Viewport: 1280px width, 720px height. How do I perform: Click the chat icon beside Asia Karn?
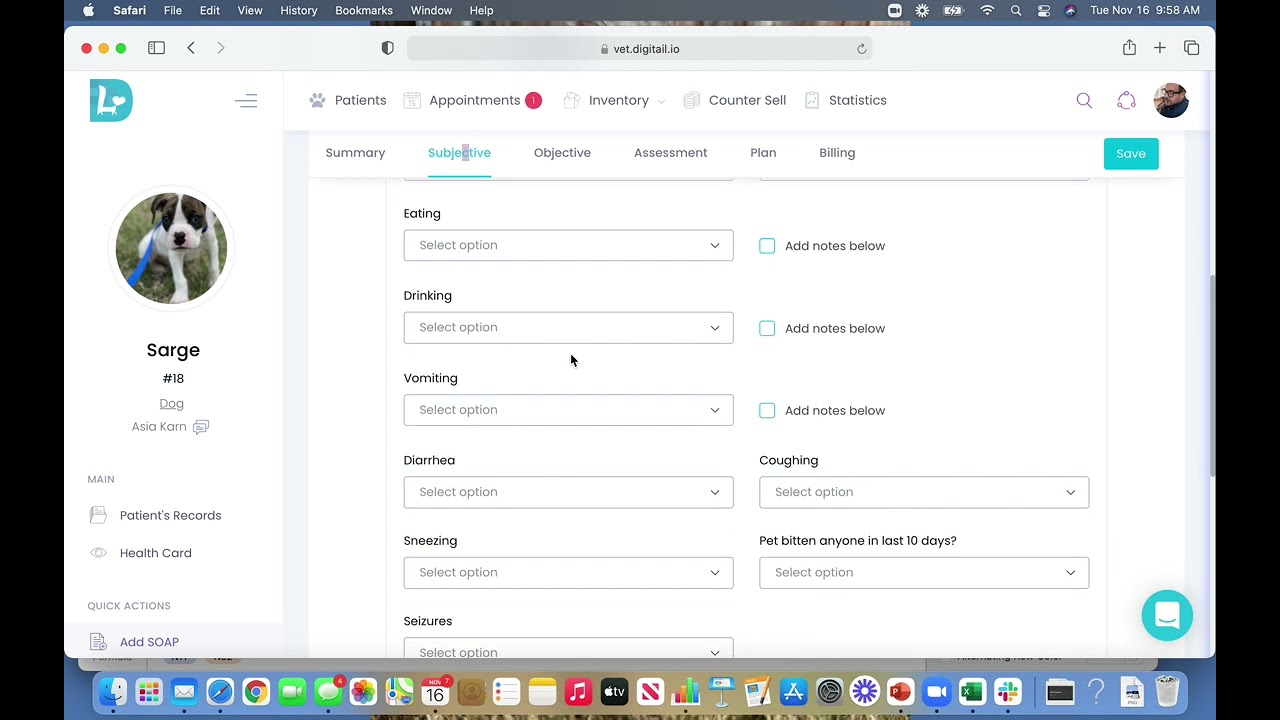click(x=201, y=427)
